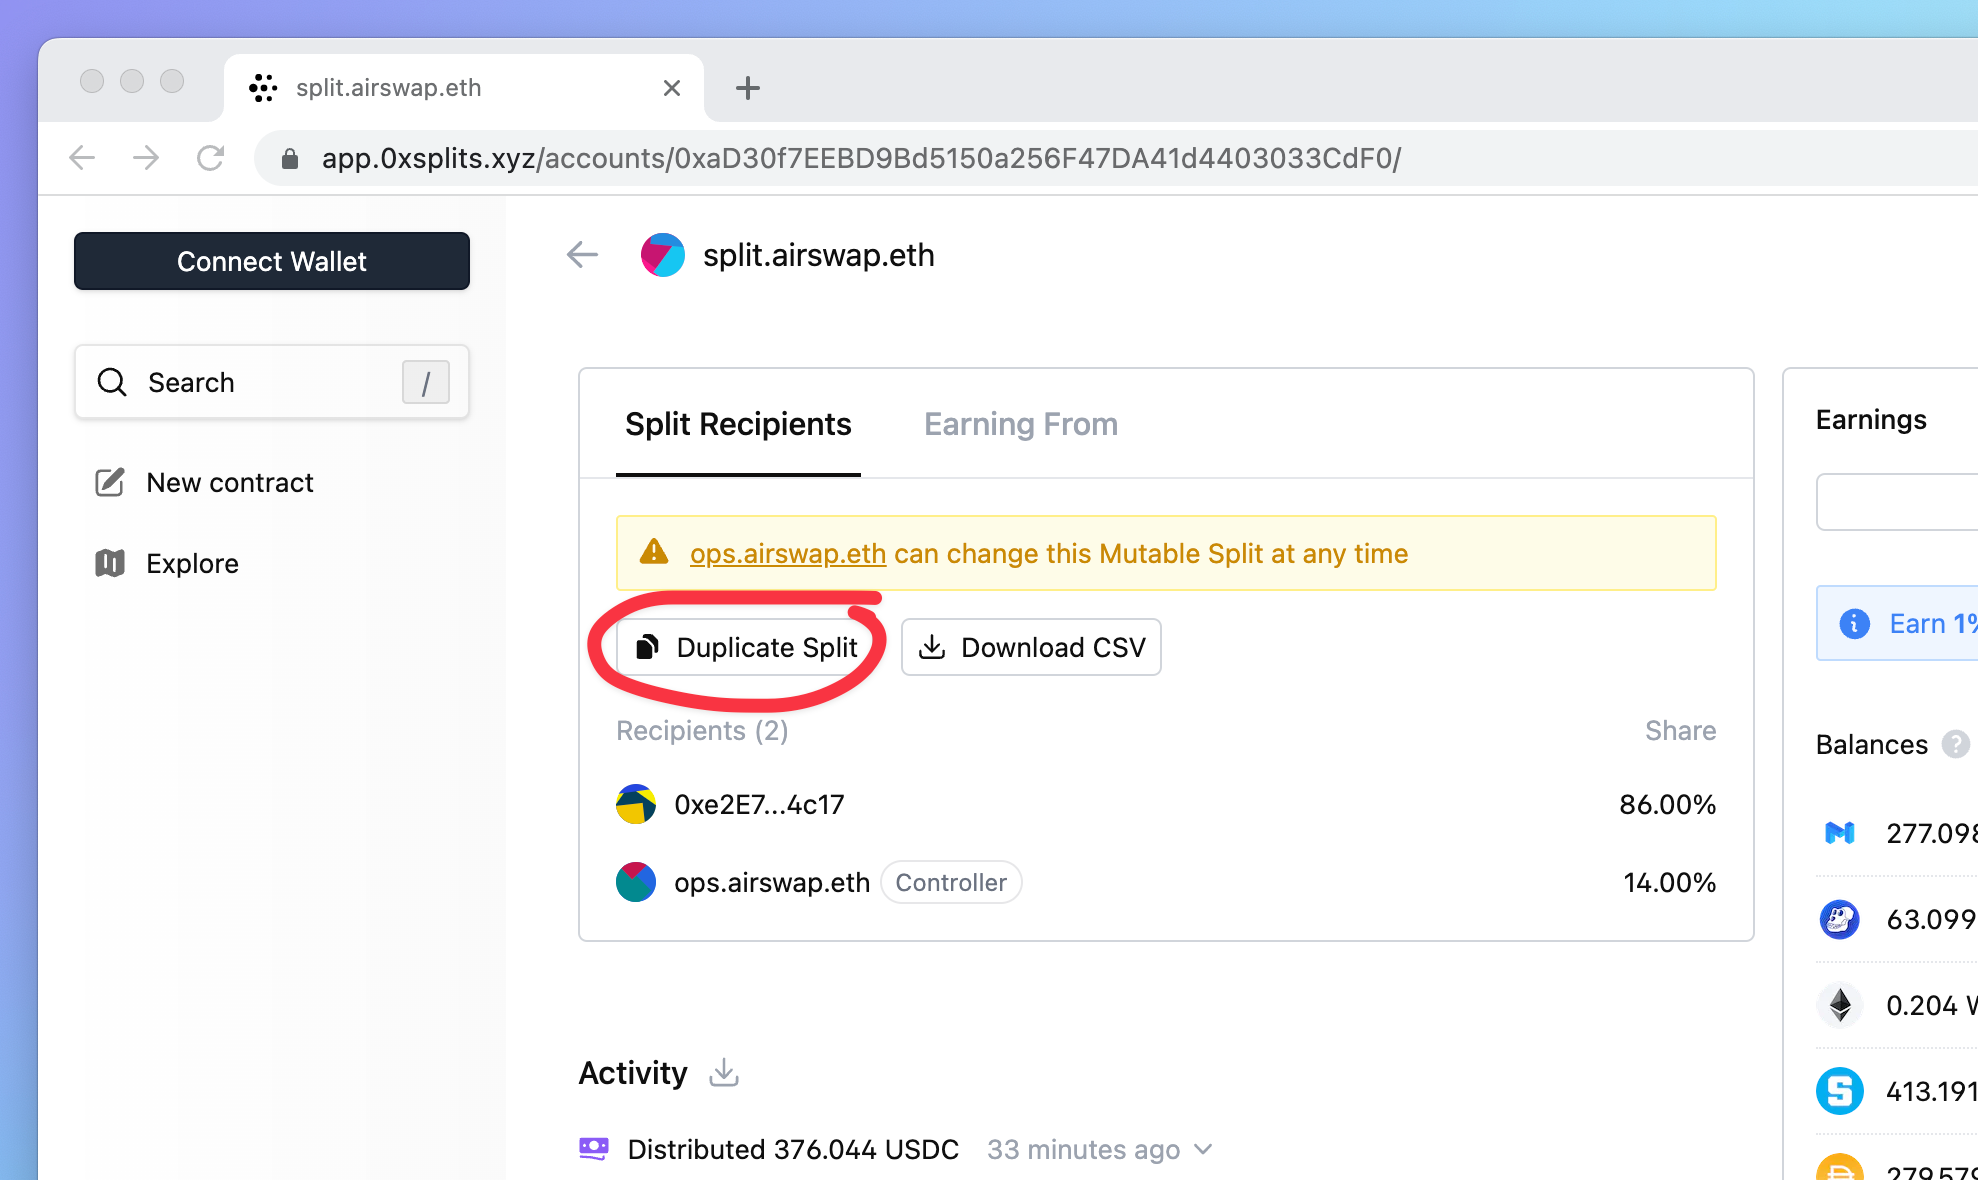Click the back arrow beside split.airswap.eth
This screenshot has width=1978, height=1180.
point(582,255)
